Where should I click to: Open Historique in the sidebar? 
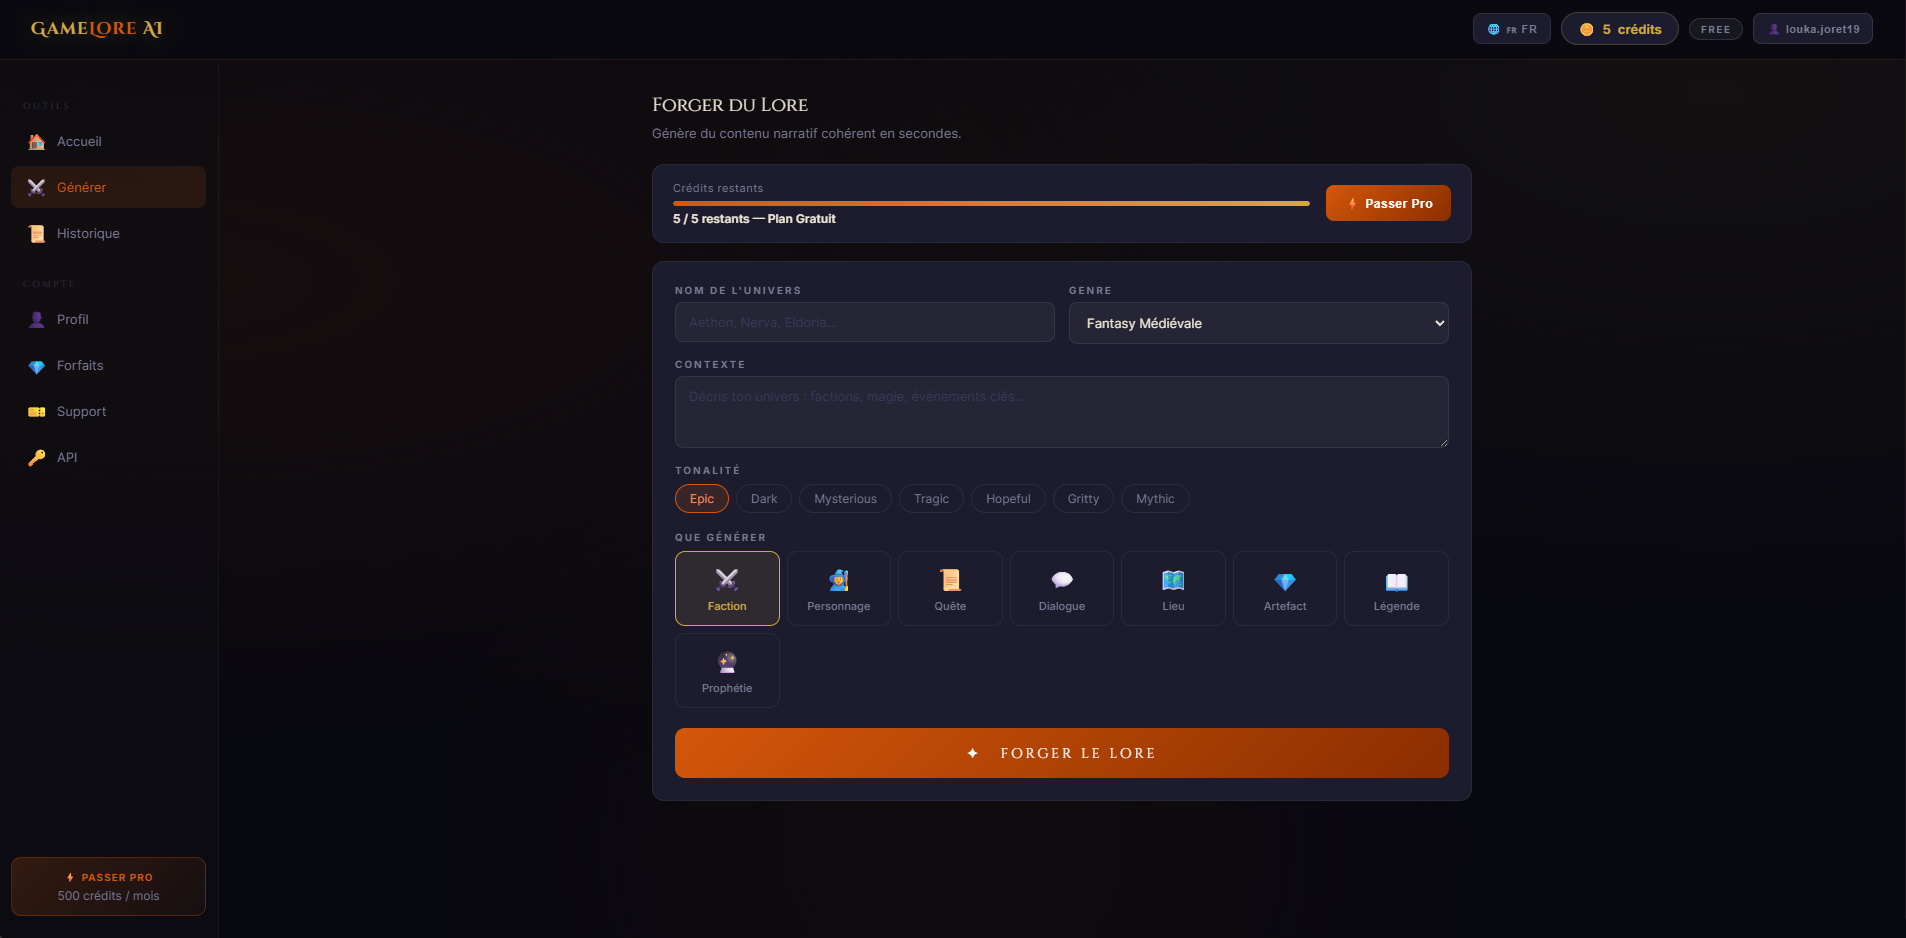(x=108, y=234)
